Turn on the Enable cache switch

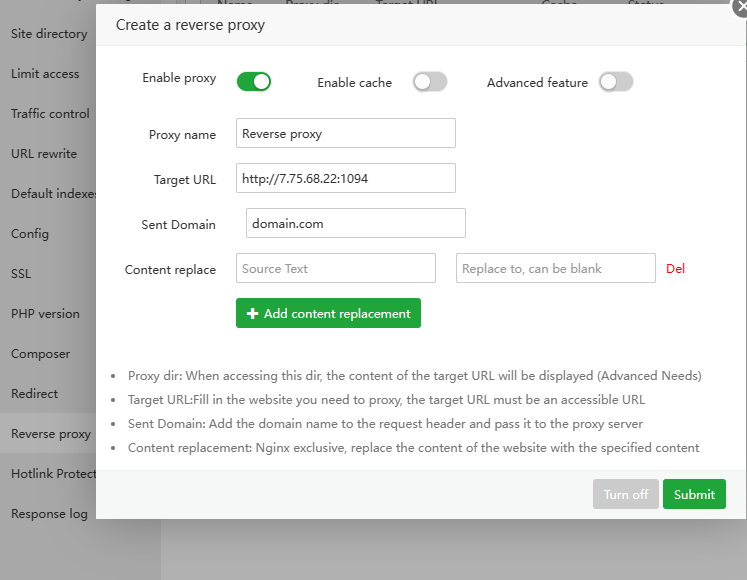[x=429, y=82]
